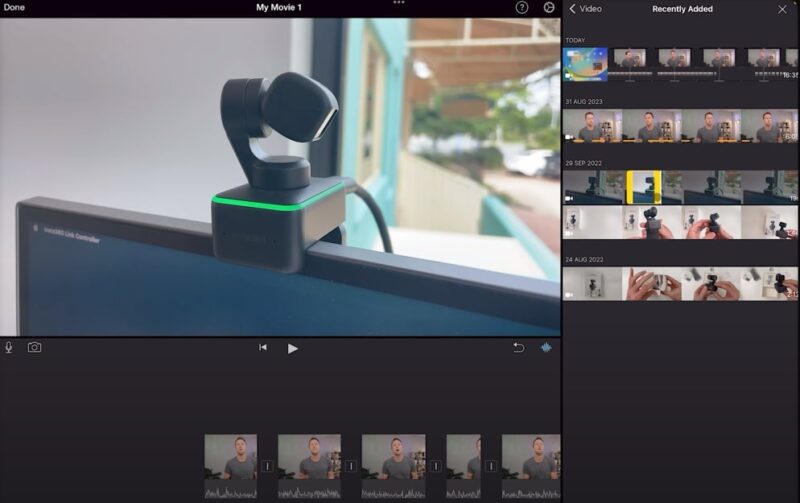Choose the 31 AUG 2023 video clip

680,127
